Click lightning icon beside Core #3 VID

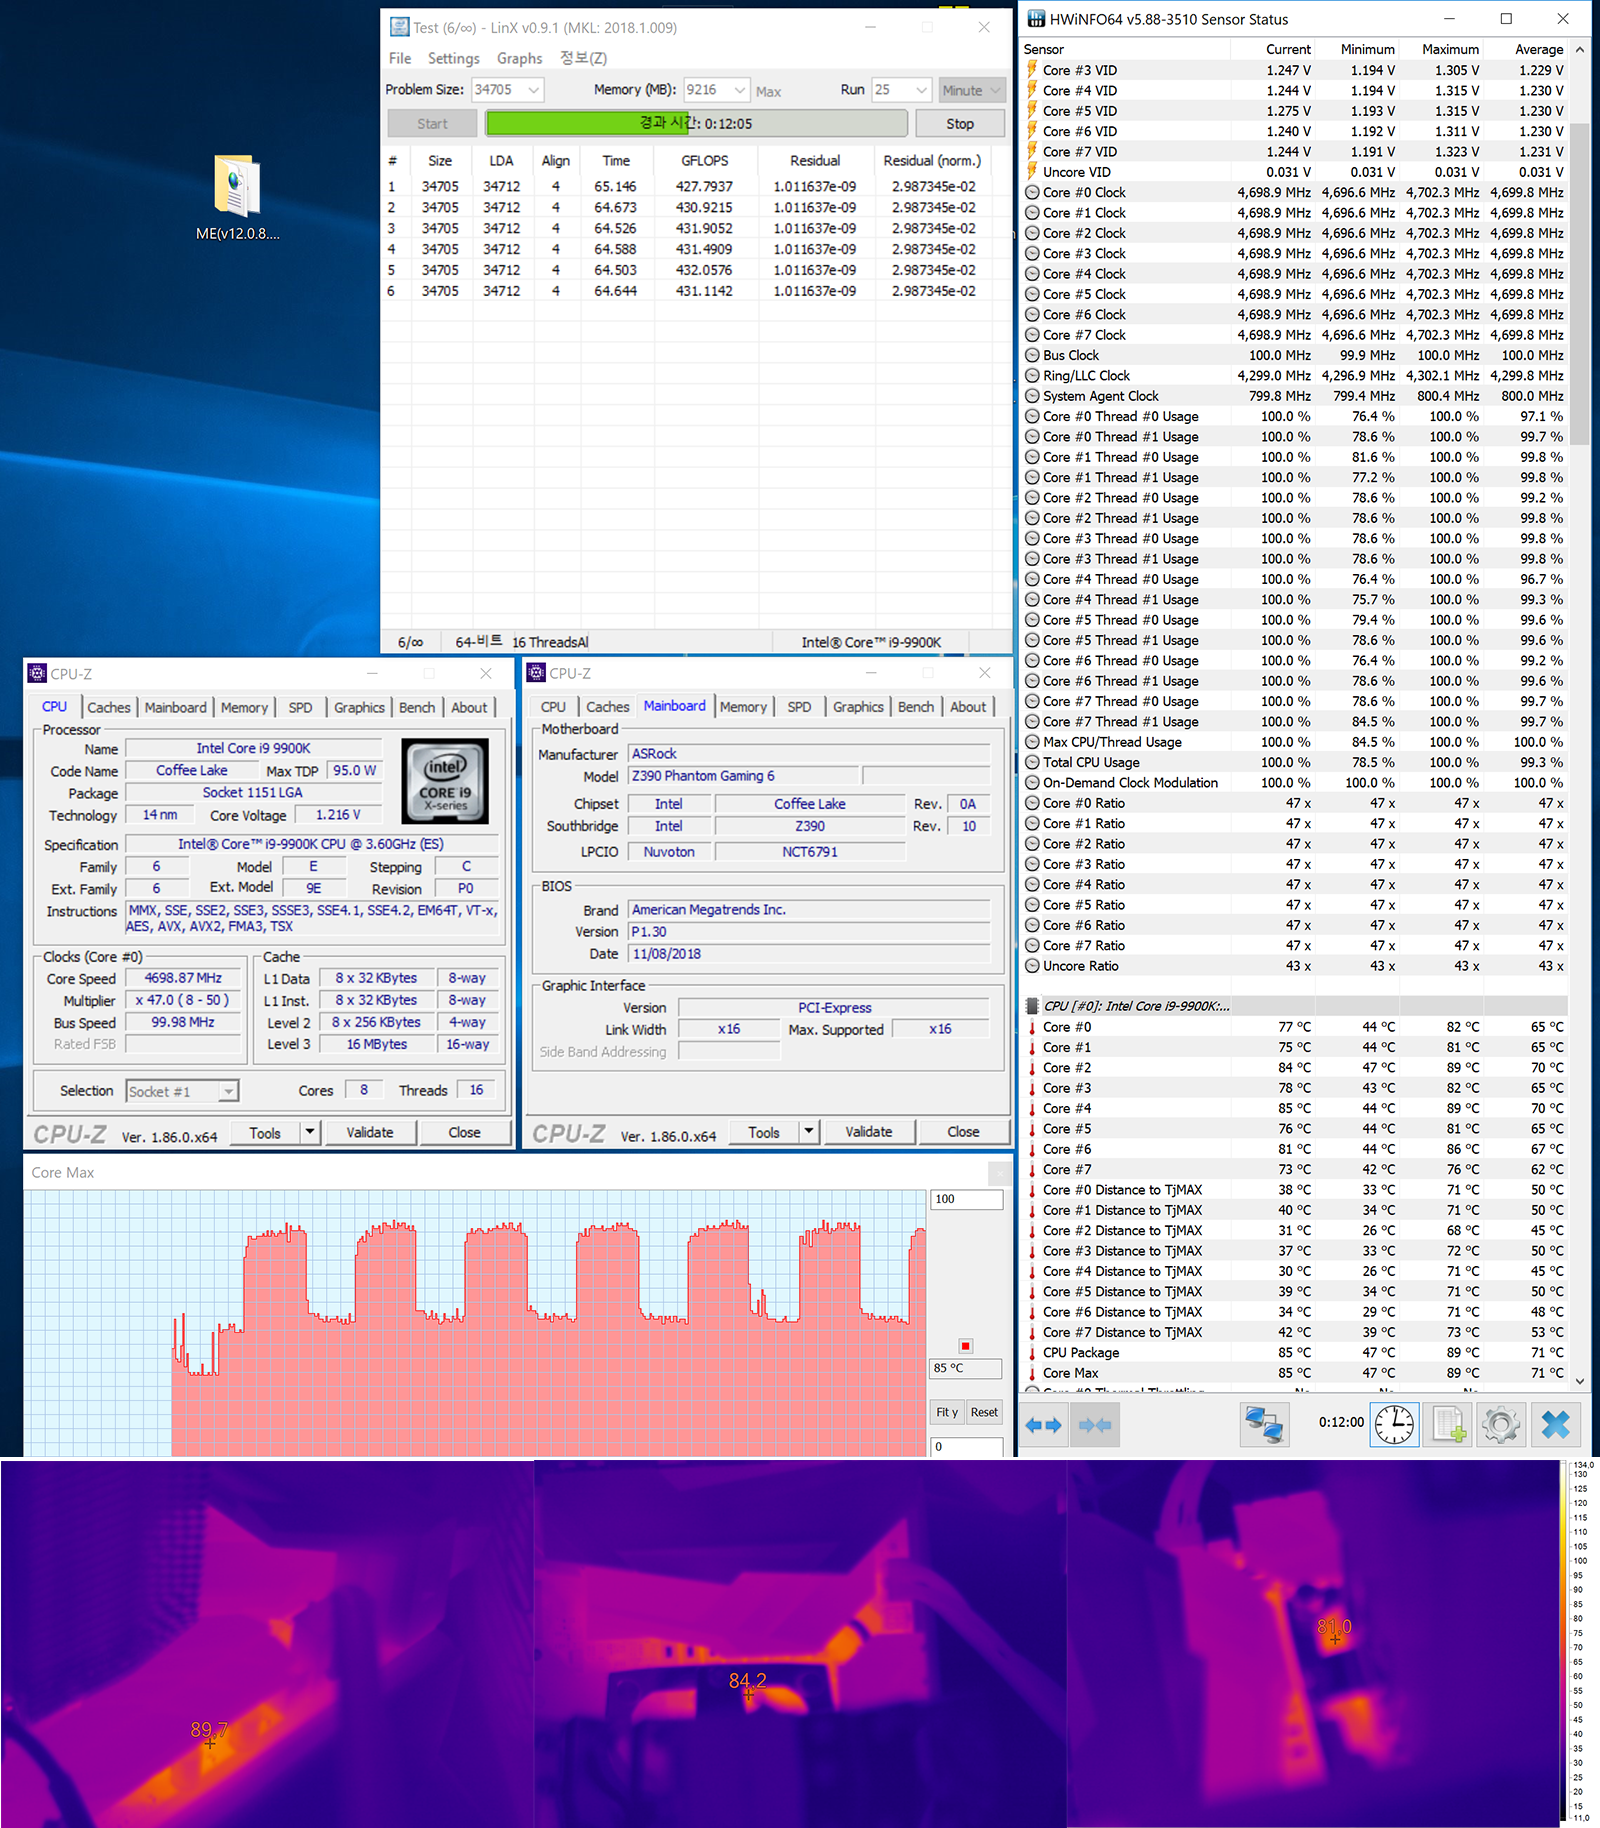click(1032, 70)
